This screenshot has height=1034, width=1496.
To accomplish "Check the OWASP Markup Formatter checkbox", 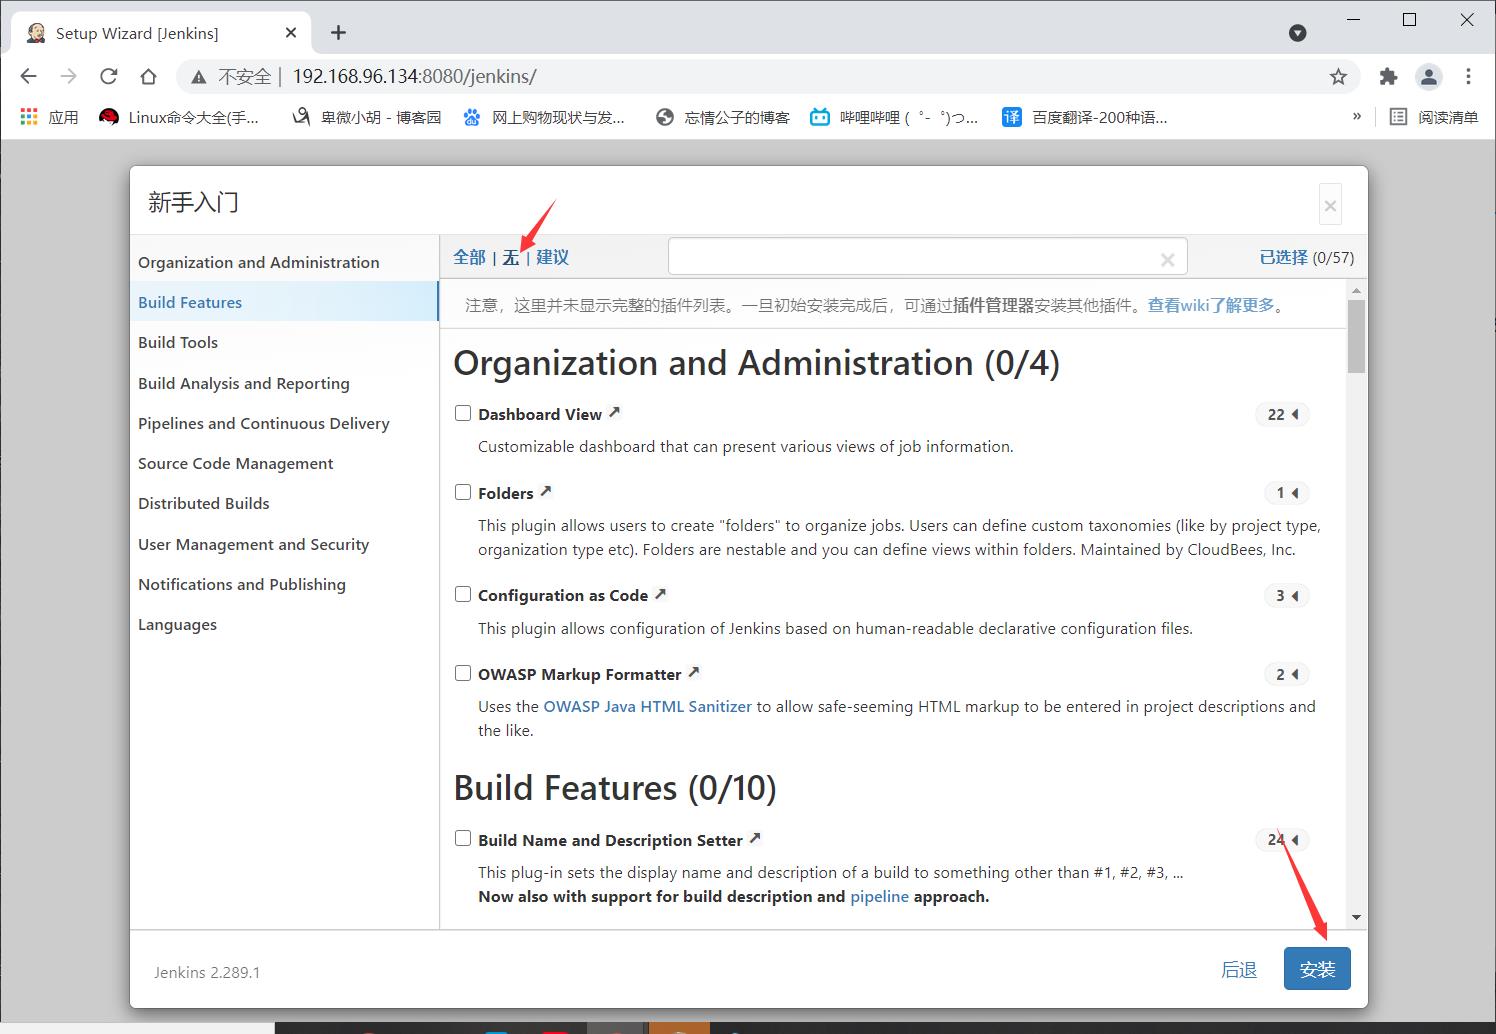I will pyautogui.click(x=463, y=673).
